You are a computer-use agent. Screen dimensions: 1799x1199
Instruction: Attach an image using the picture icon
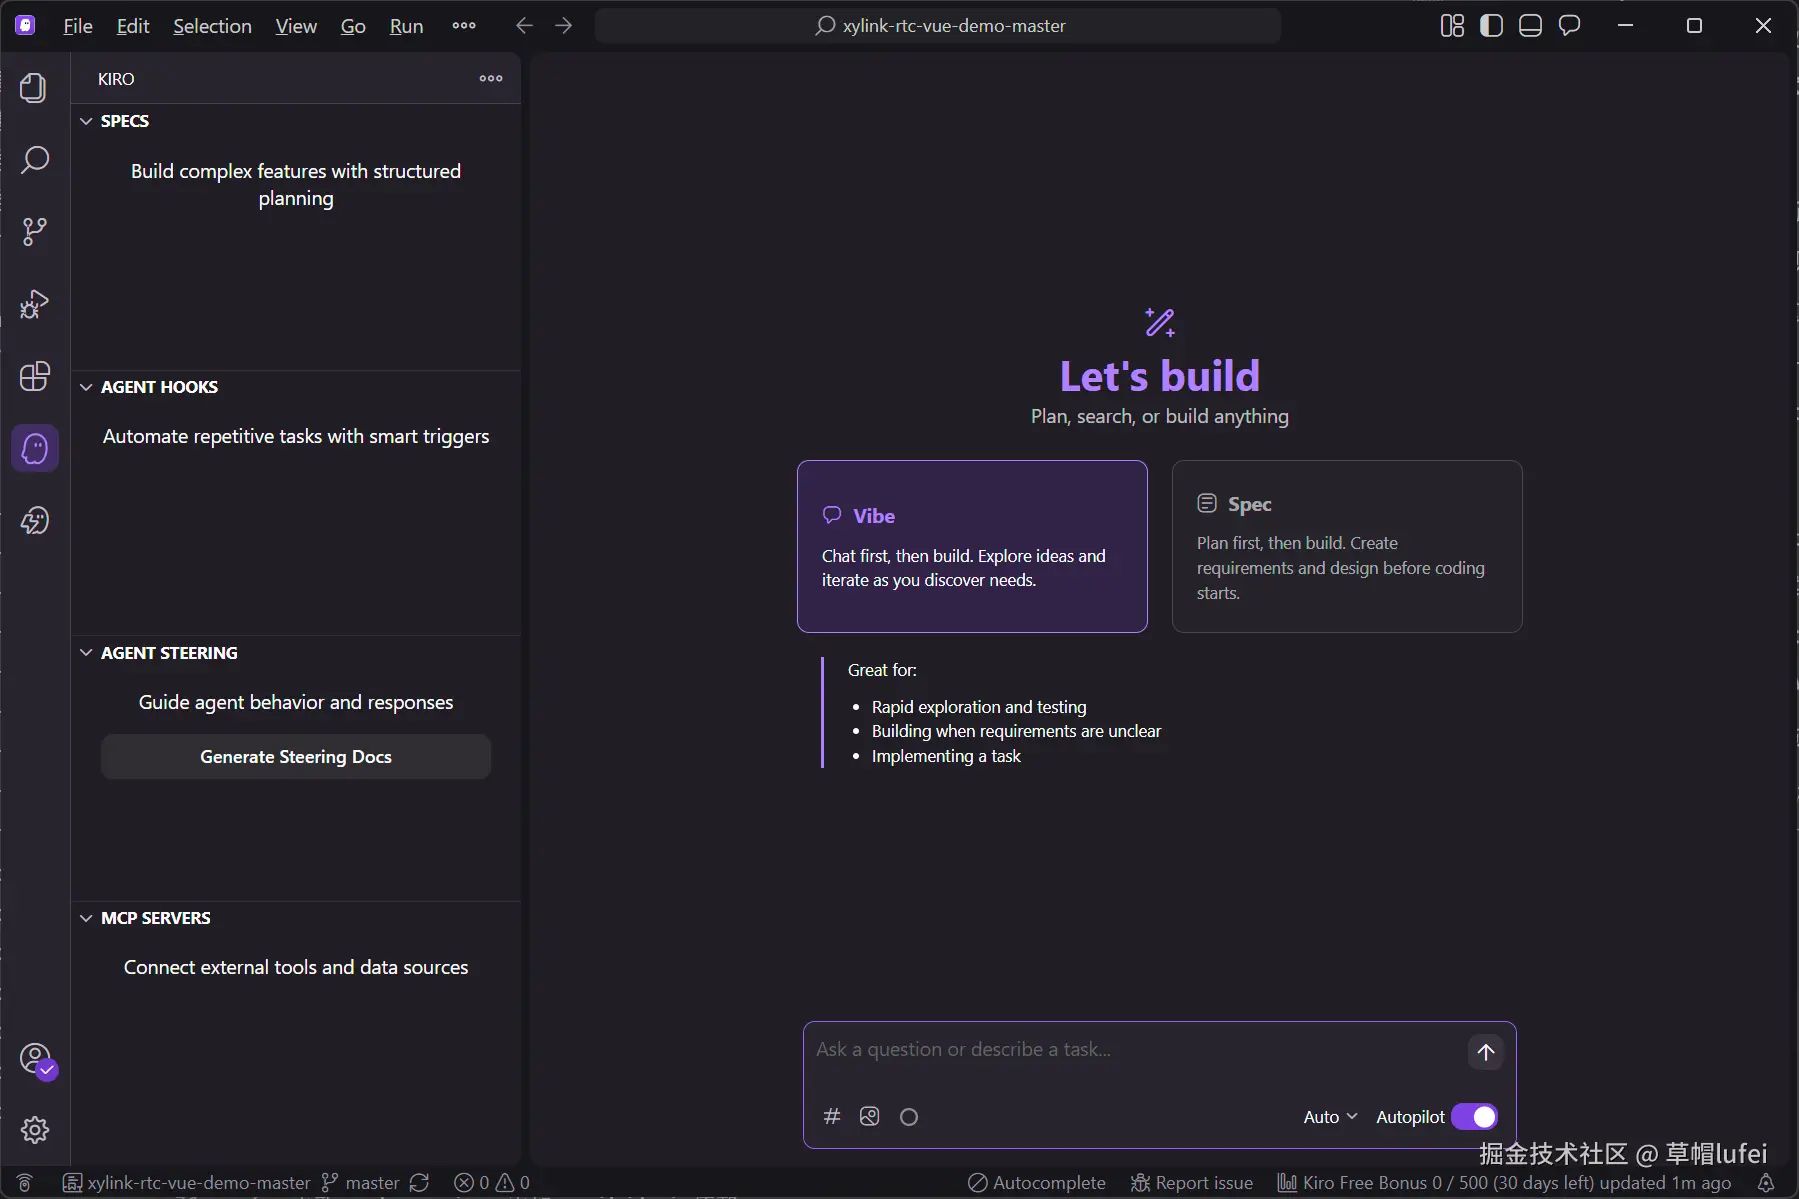coord(869,1116)
